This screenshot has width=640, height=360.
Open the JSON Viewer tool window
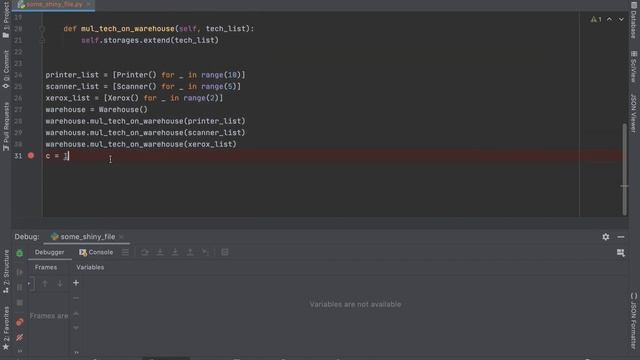pyautogui.click(x=634, y=113)
